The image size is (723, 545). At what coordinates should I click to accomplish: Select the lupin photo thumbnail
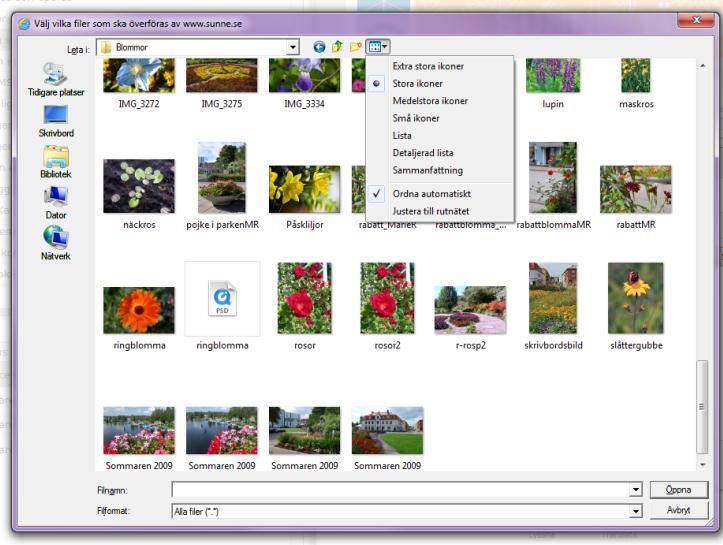(x=553, y=75)
